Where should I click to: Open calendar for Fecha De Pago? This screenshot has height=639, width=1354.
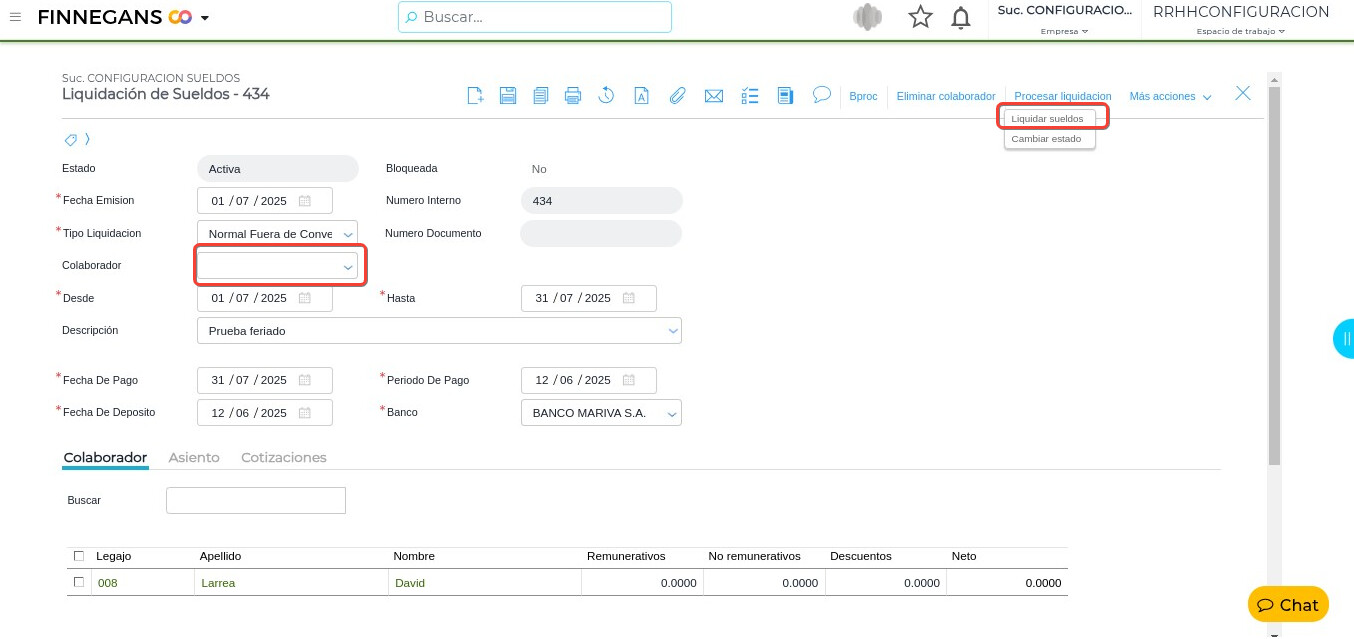[305, 380]
